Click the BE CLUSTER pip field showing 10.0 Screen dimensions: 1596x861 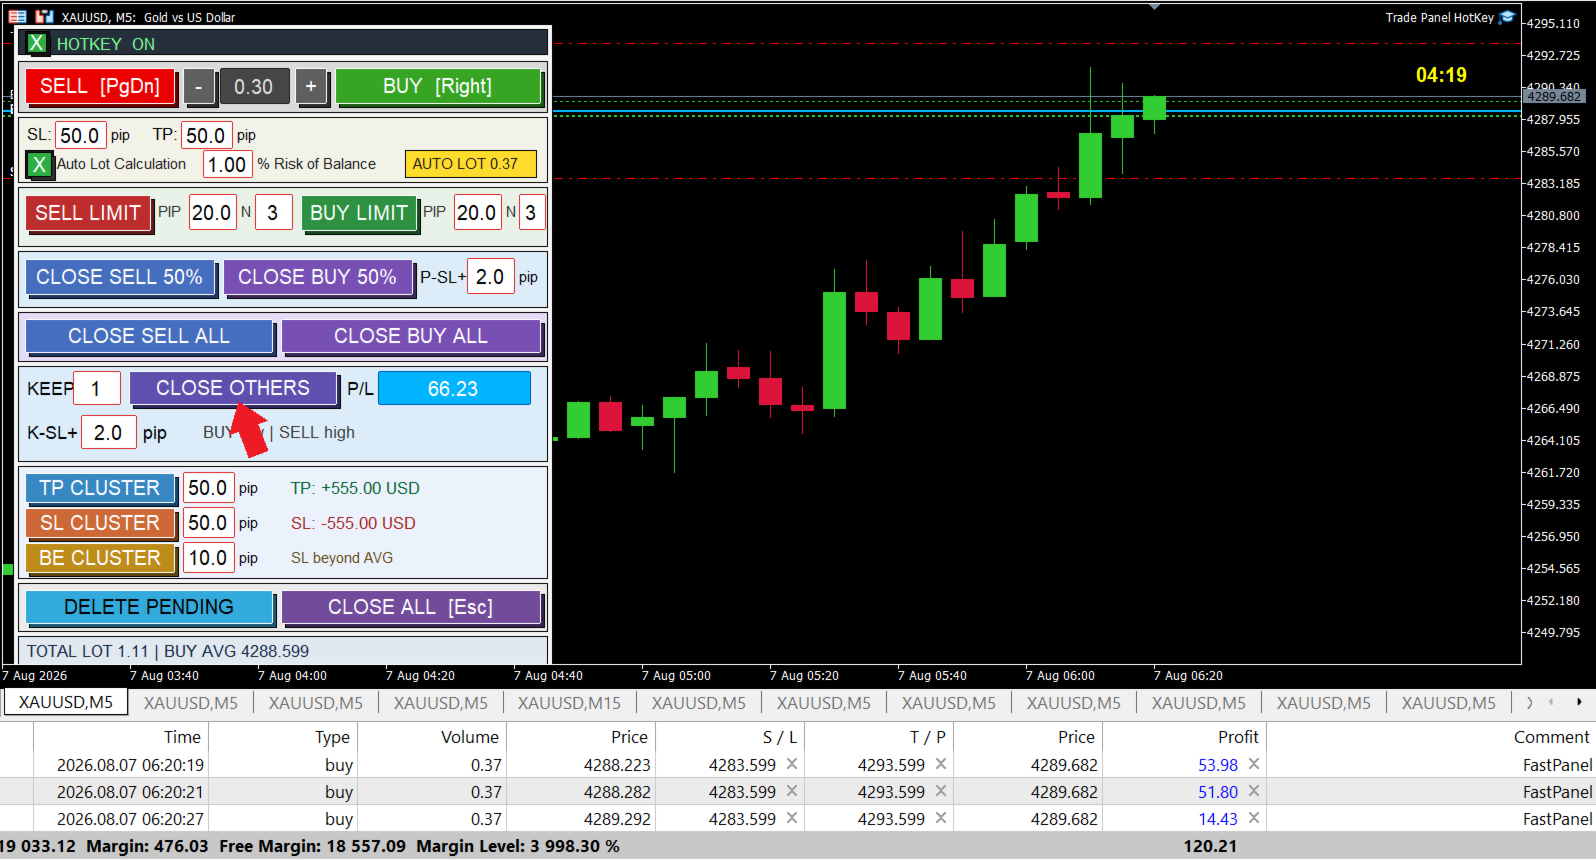[x=209, y=558]
